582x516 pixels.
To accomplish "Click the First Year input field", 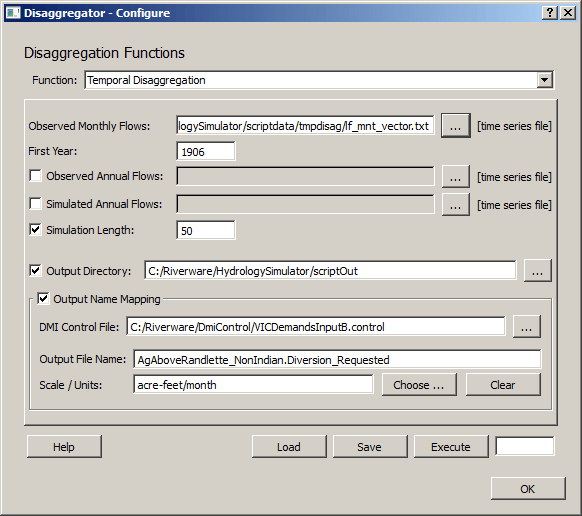I will pos(206,151).
